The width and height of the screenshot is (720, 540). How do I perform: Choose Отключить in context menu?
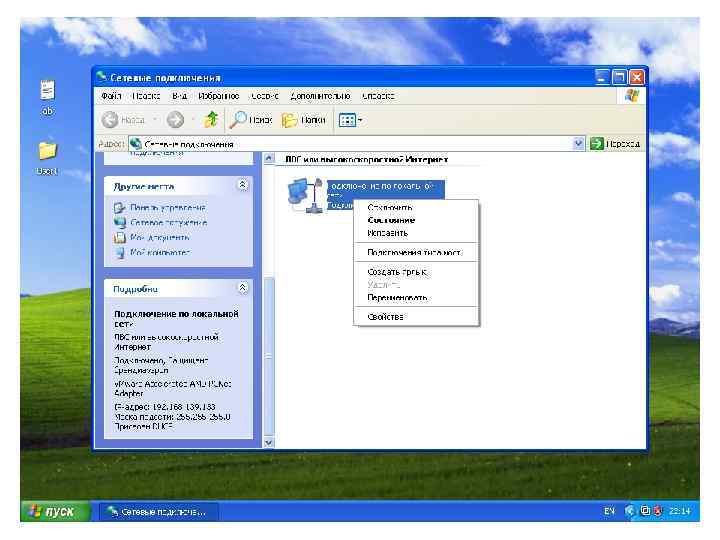[416, 207]
